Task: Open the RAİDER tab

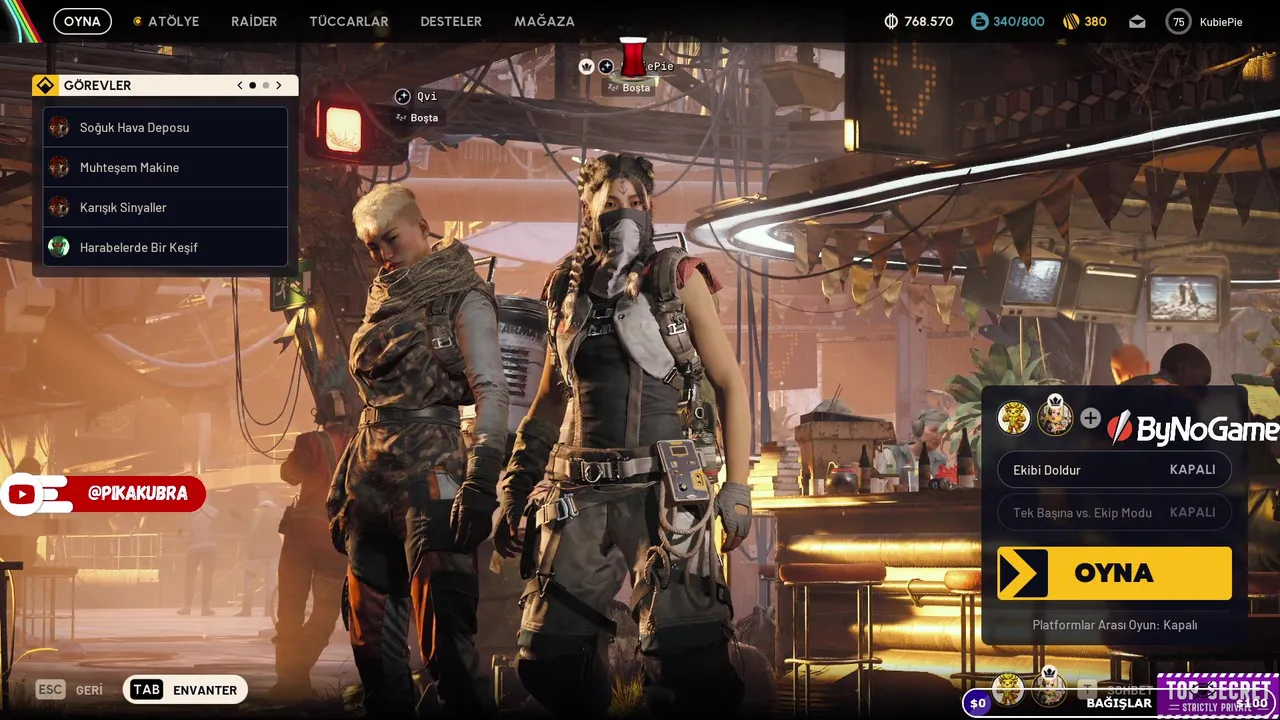Action: coord(254,21)
